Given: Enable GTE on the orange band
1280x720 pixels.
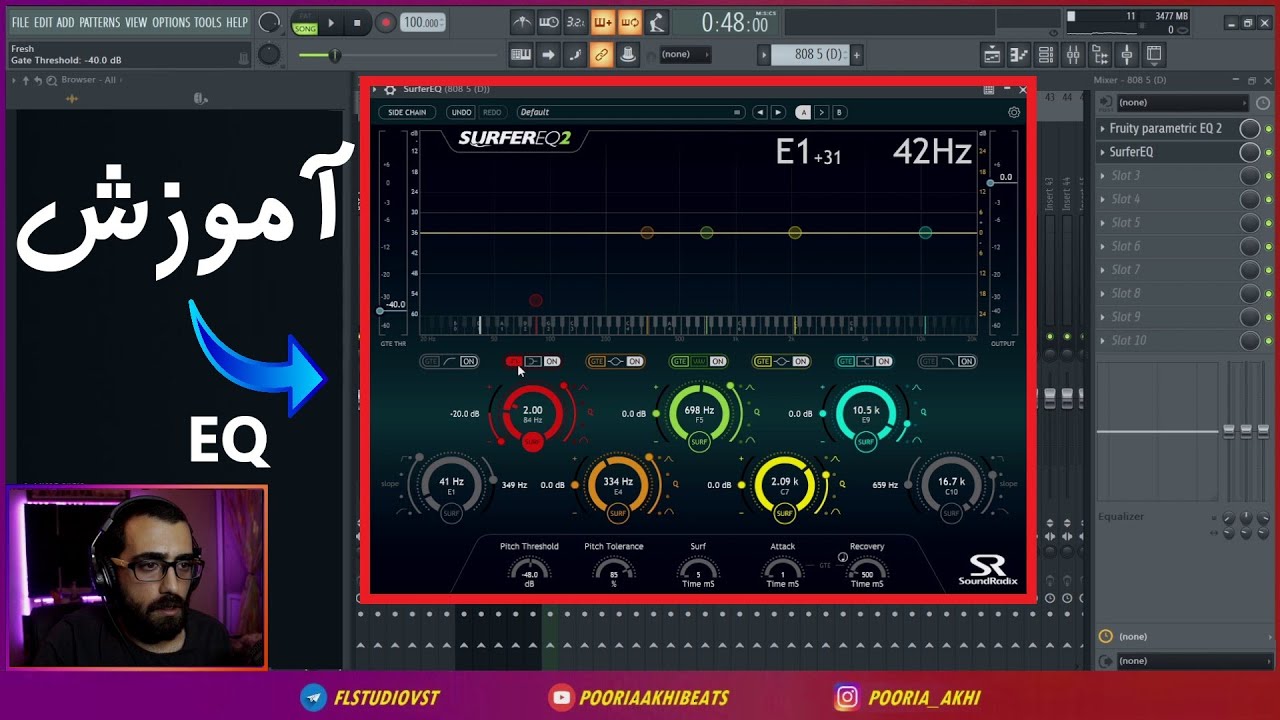Looking at the screenshot, I should point(596,361).
